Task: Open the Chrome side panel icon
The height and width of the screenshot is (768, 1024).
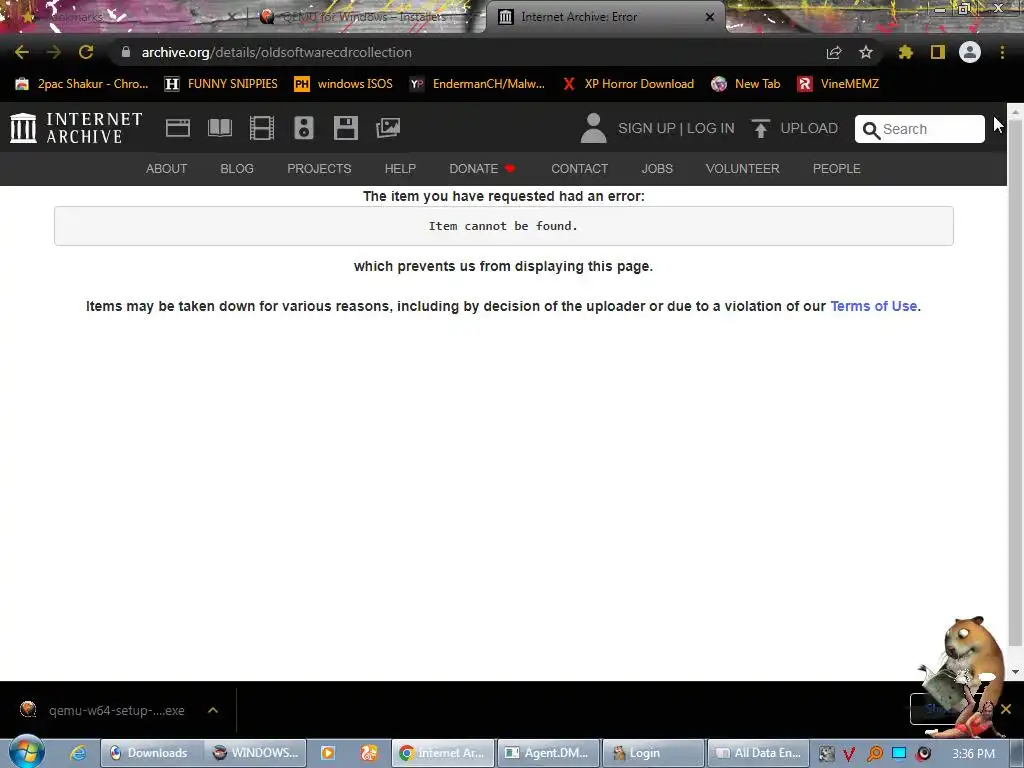Action: pyautogui.click(x=938, y=52)
